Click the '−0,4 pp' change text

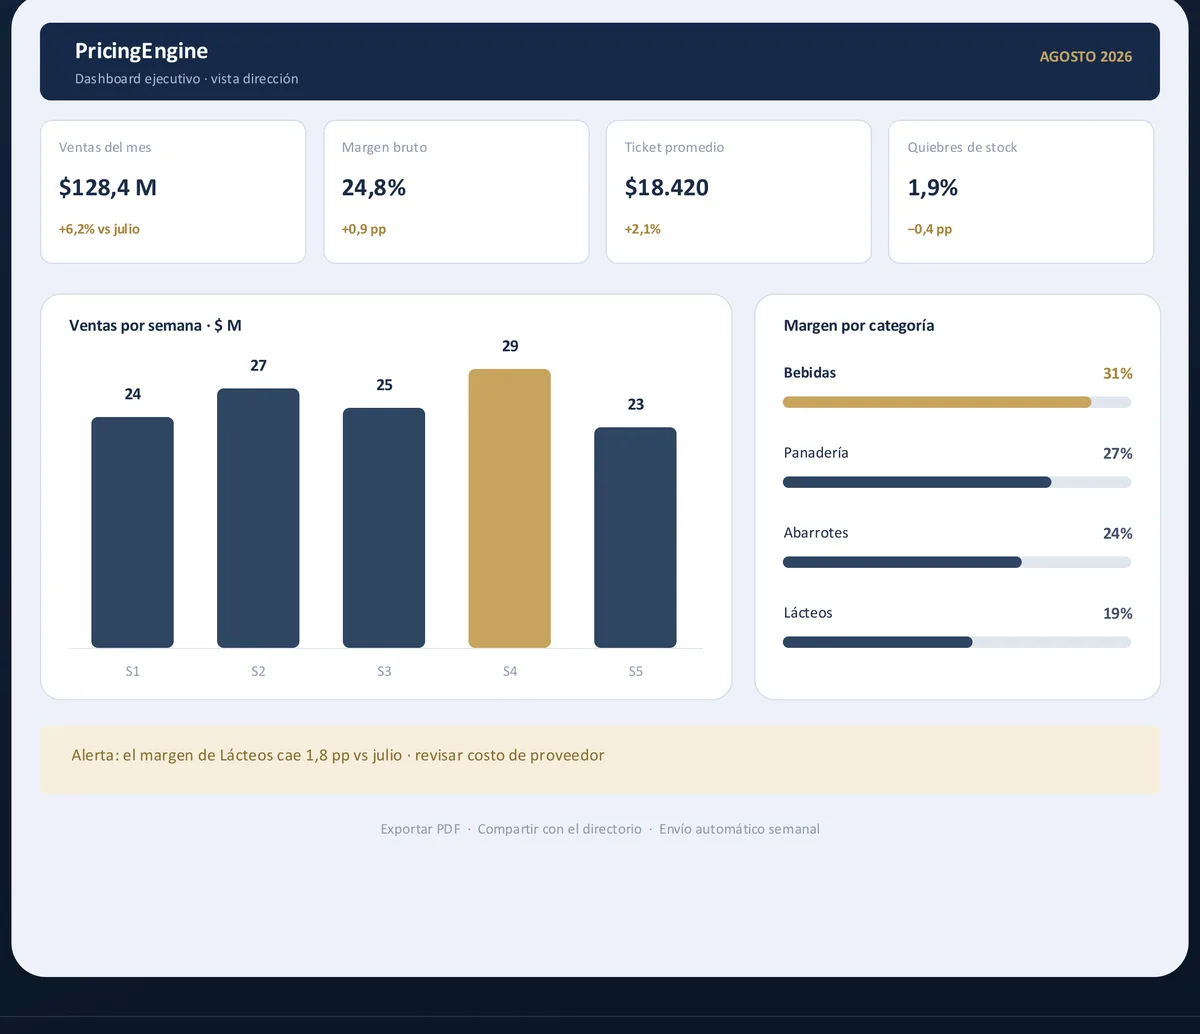coord(930,229)
